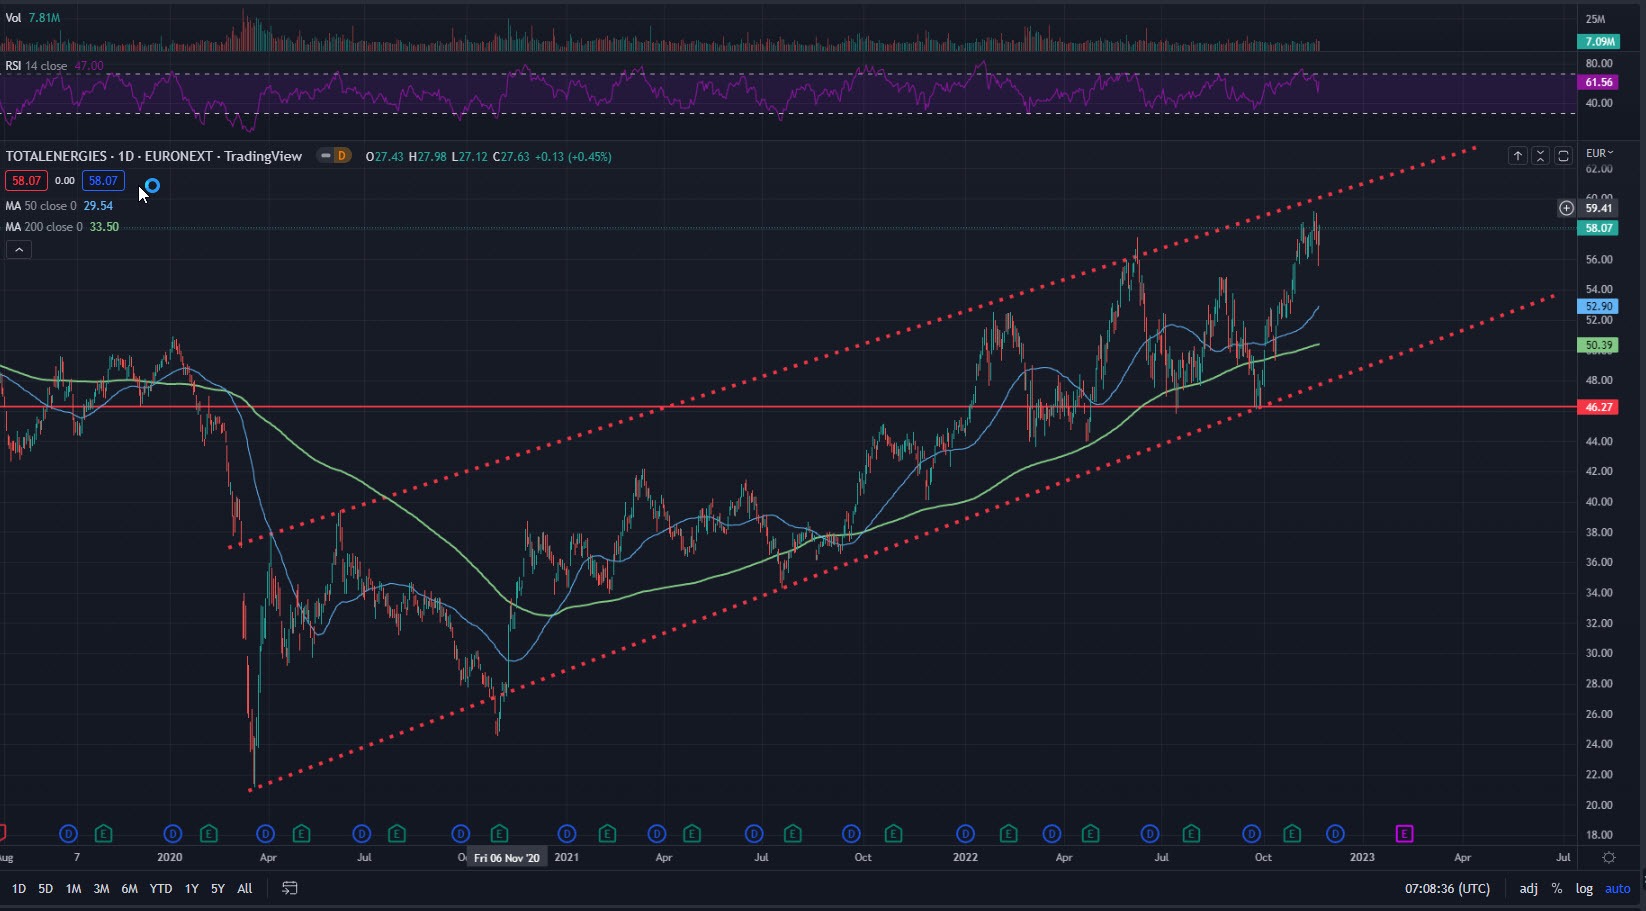Viewport: 1646px width, 911px height.
Task: Select the RSI 14 close indicator legend
Action: click(x=54, y=66)
